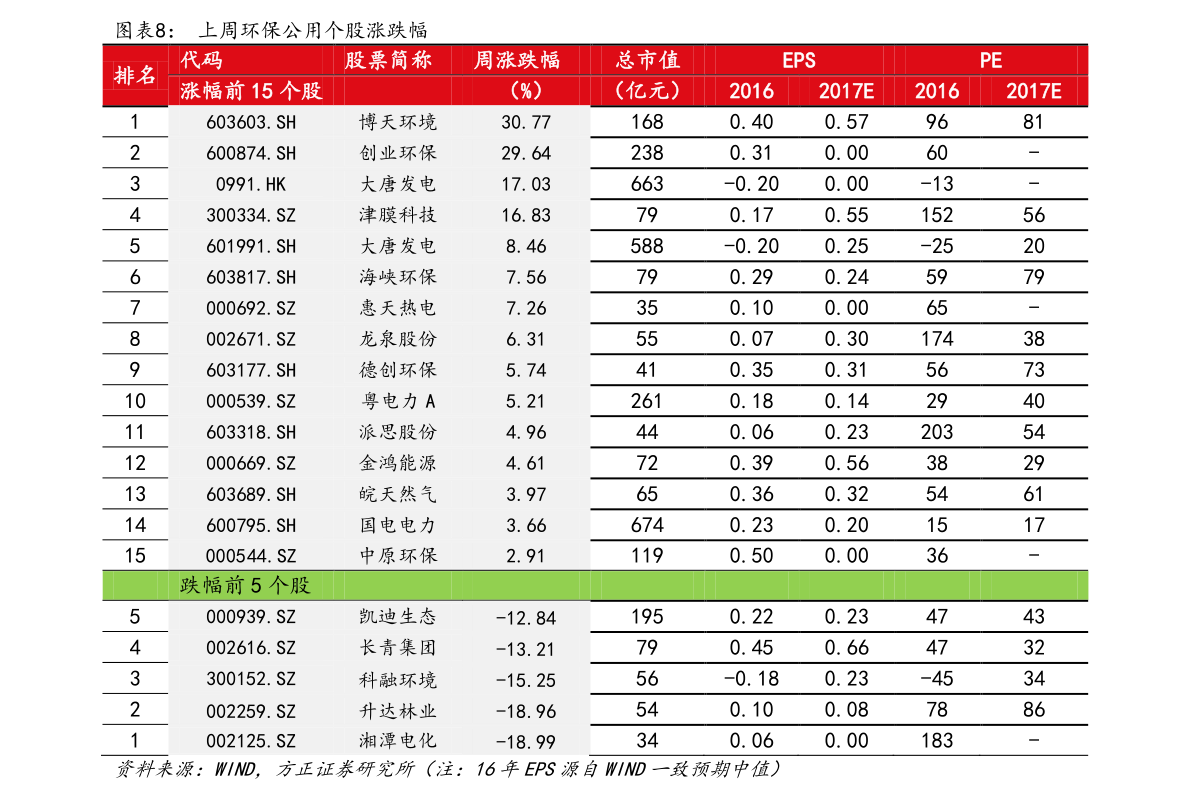
Task: Click stock name 湘潭电化
Action: (398, 741)
